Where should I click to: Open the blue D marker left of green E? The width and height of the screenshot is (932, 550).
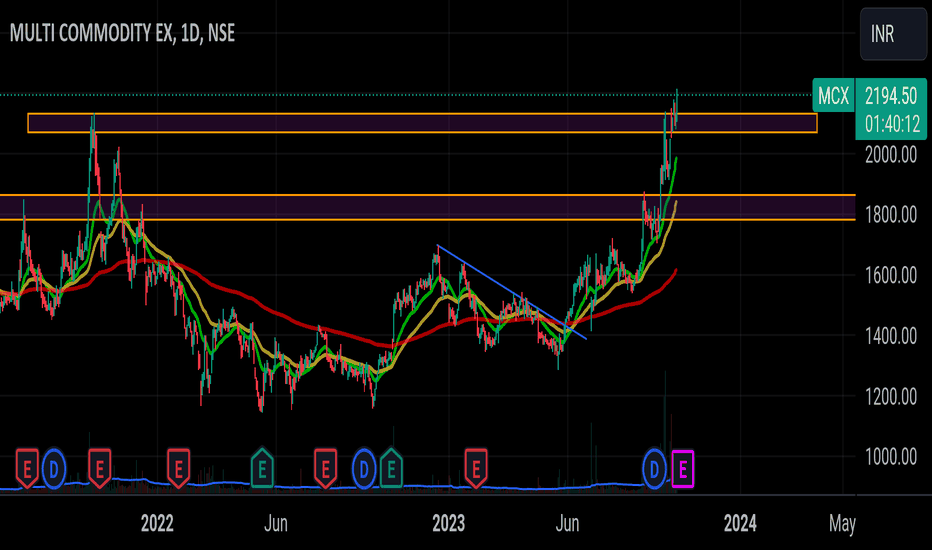(x=364, y=470)
